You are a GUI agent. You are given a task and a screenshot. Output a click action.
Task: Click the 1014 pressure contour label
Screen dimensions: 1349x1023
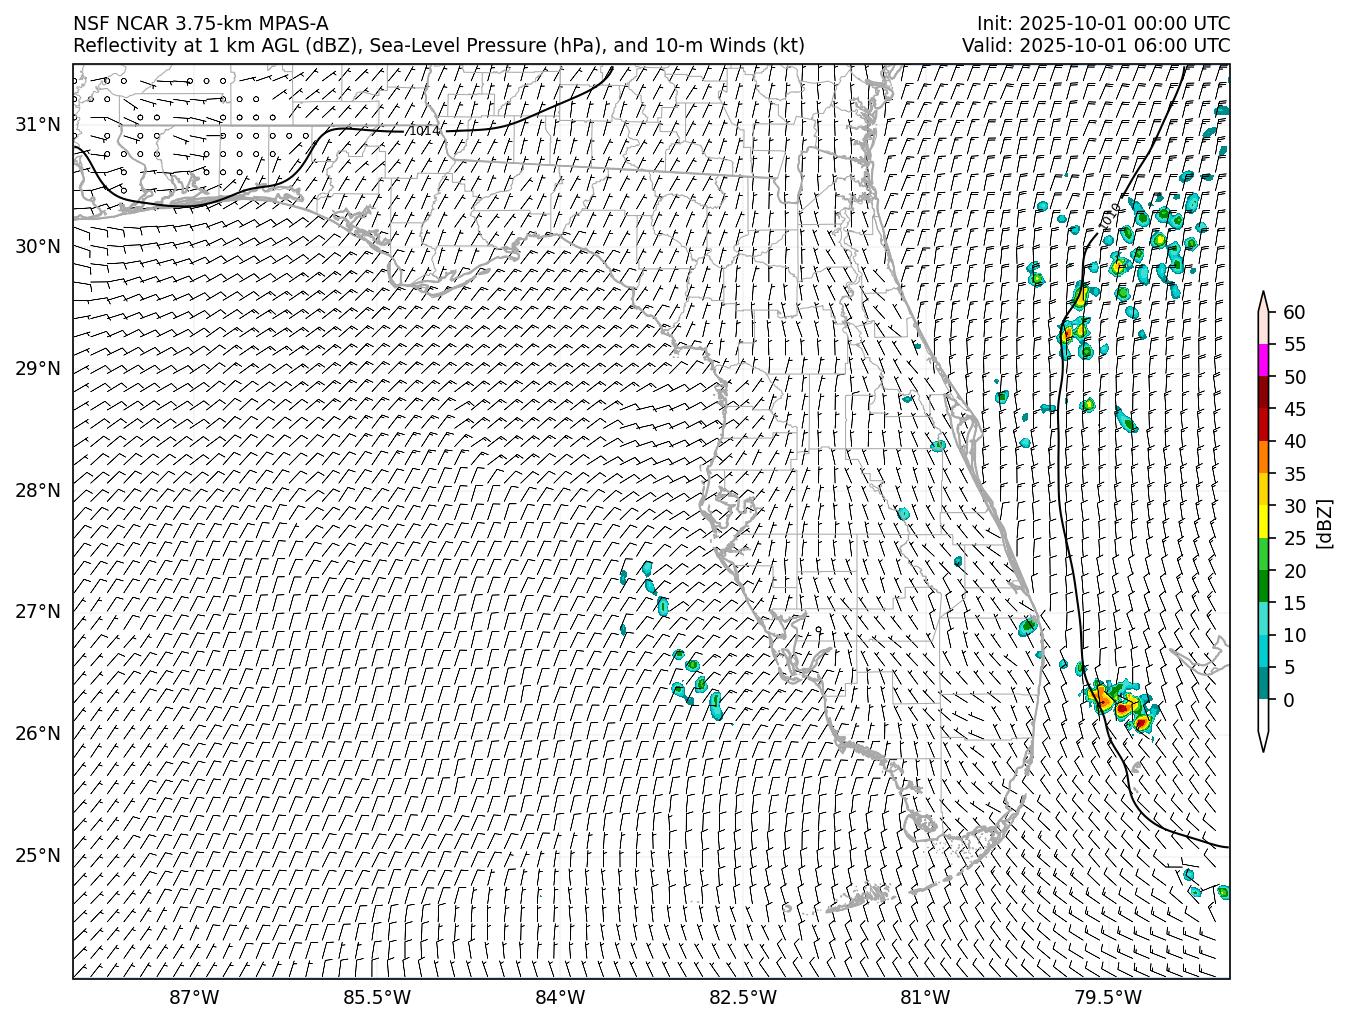[x=424, y=131]
